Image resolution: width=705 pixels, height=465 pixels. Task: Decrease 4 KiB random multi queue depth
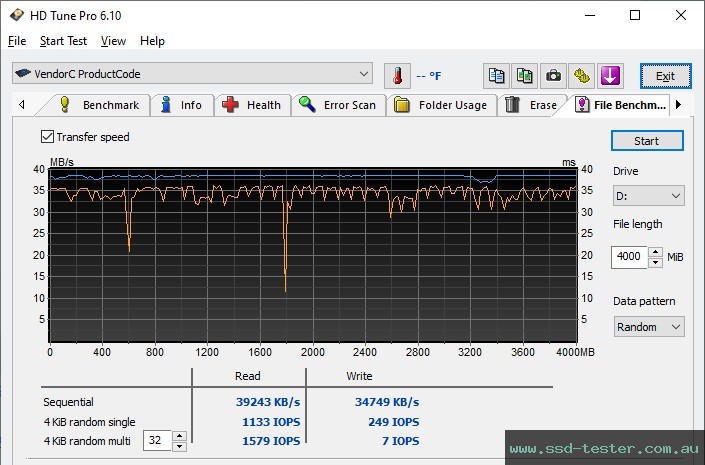pyautogui.click(x=179, y=446)
